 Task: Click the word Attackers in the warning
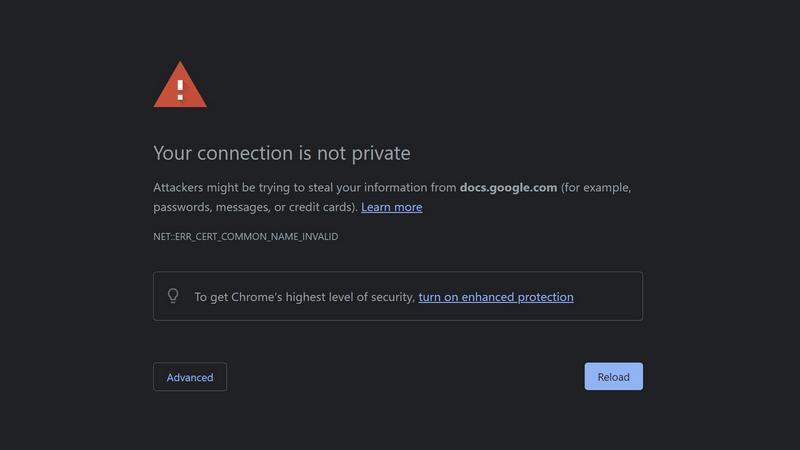coord(178,188)
